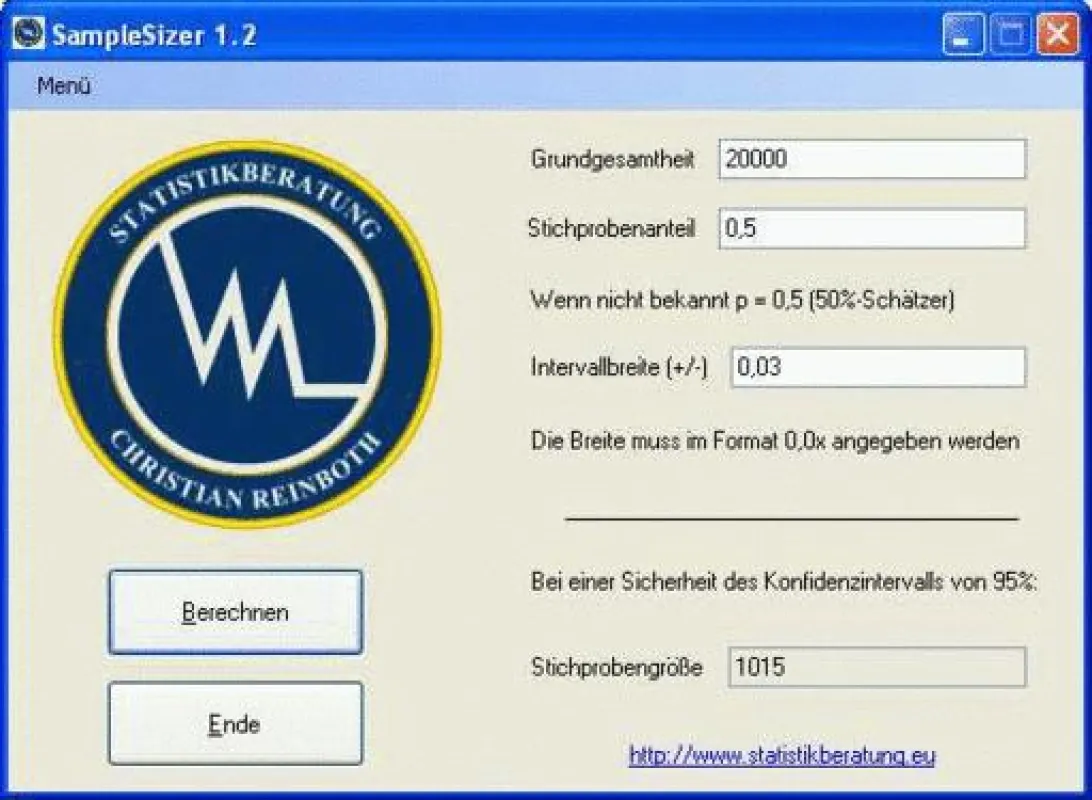Click the label 'Grundgesamtheit'
The image size is (1092, 800).
[612, 159]
